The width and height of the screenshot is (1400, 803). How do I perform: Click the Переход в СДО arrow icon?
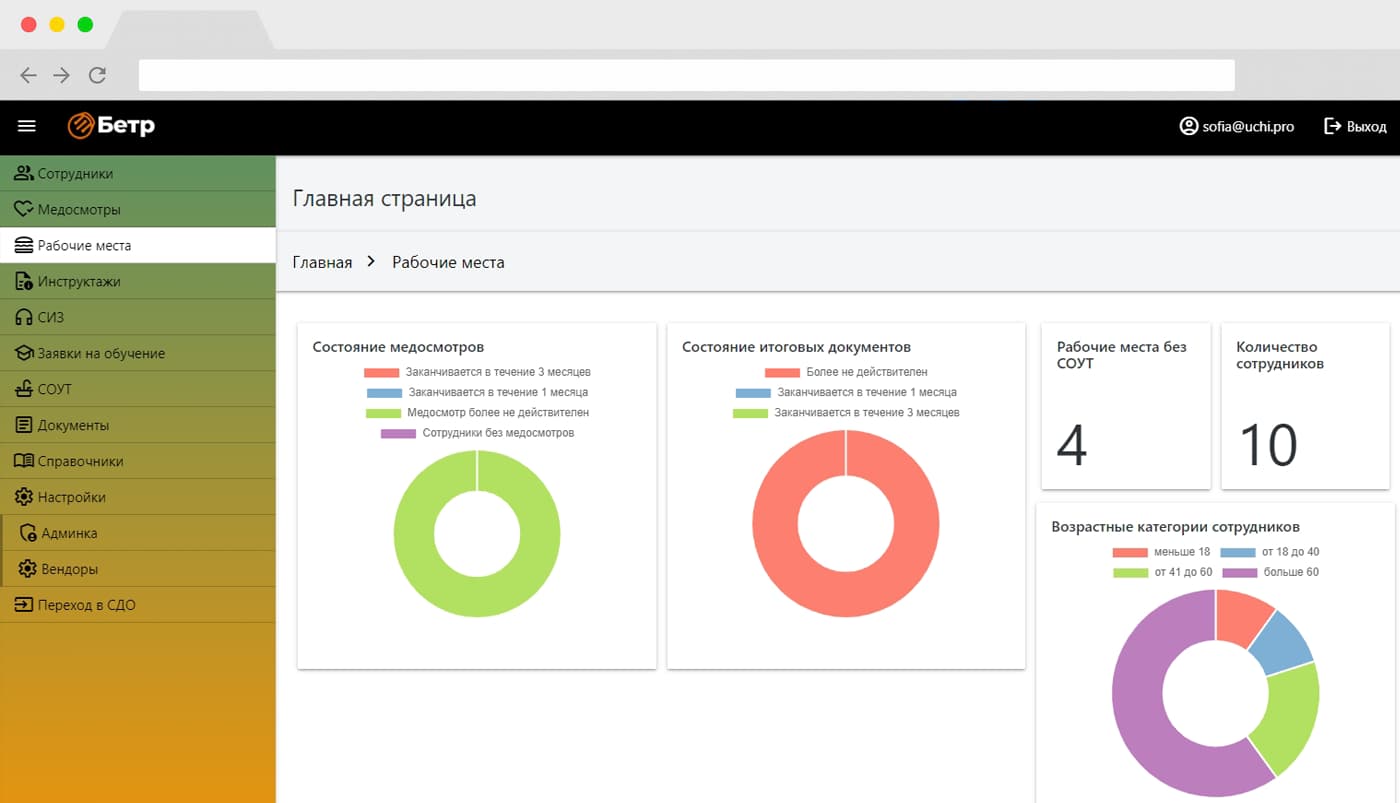[x=24, y=605]
